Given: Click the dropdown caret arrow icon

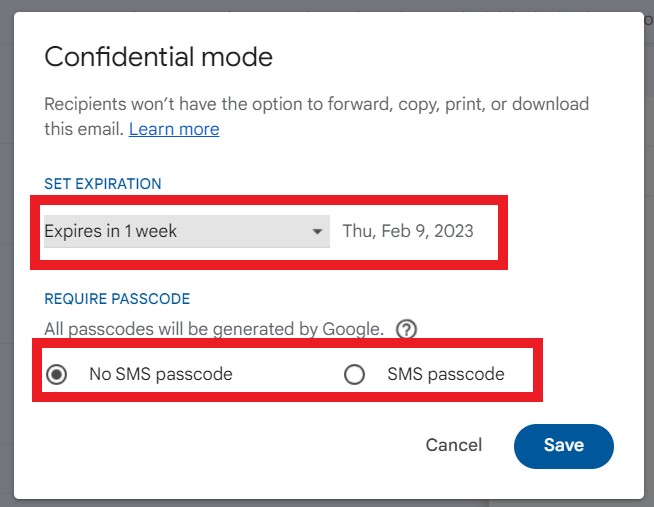Looking at the screenshot, I should coord(317,231).
